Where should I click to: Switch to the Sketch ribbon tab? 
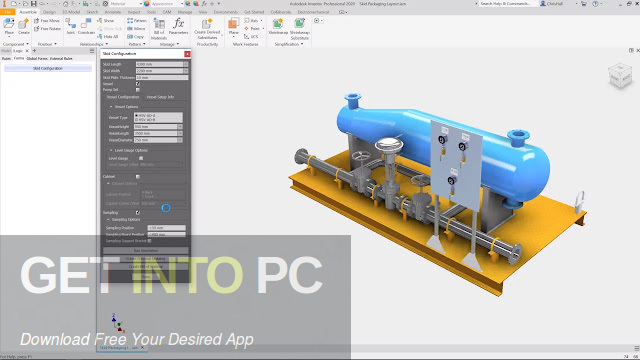(92, 12)
